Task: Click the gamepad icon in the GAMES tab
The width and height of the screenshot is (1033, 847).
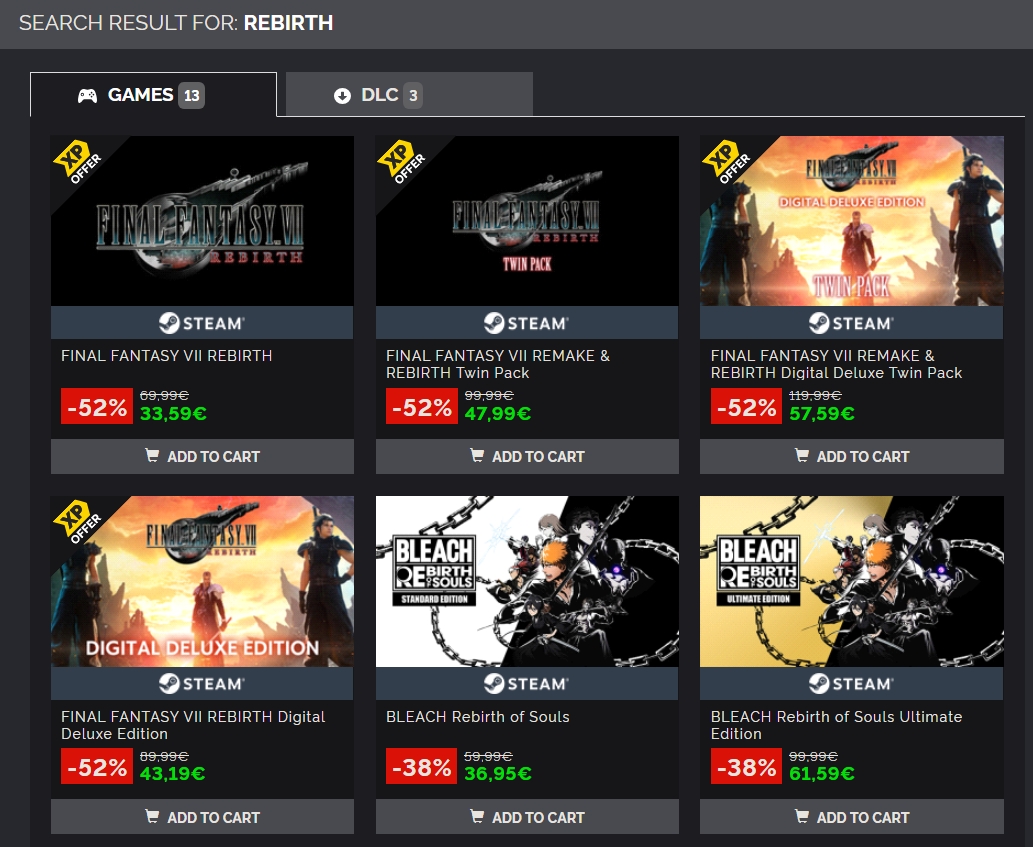Action: coord(88,96)
